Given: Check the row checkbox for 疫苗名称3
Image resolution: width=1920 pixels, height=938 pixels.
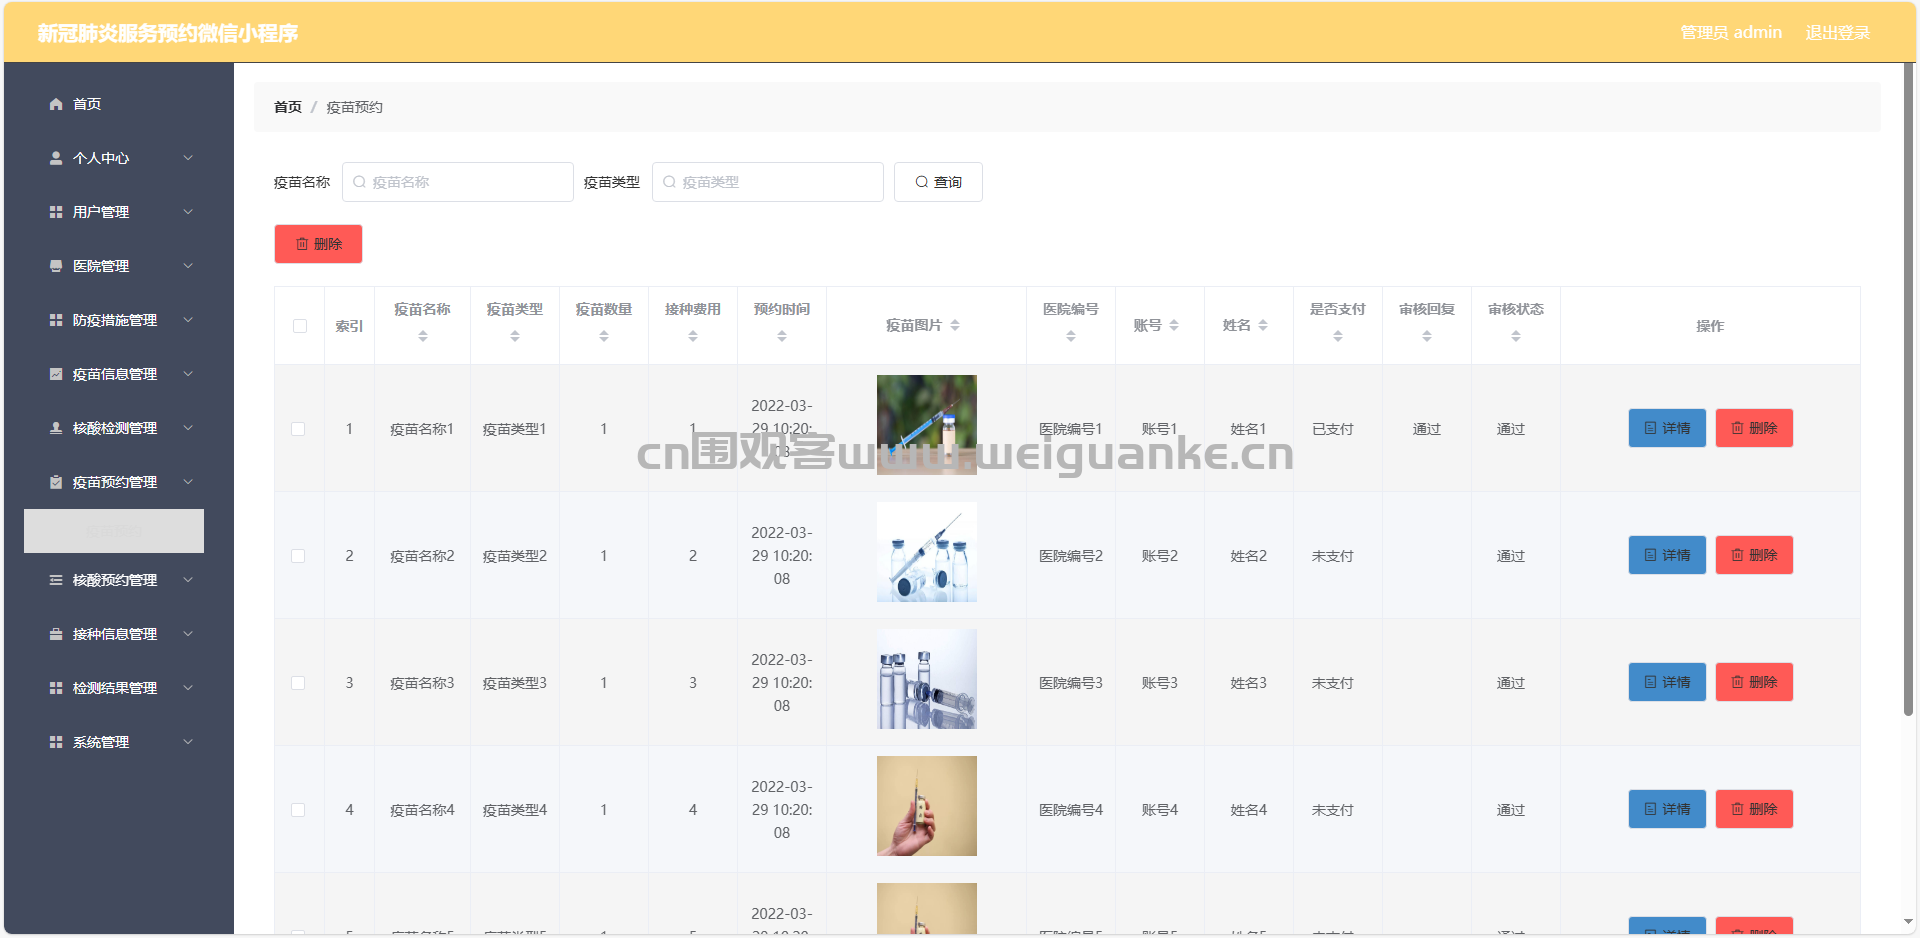Looking at the screenshot, I should pyautogui.click(x=298, y=683).
